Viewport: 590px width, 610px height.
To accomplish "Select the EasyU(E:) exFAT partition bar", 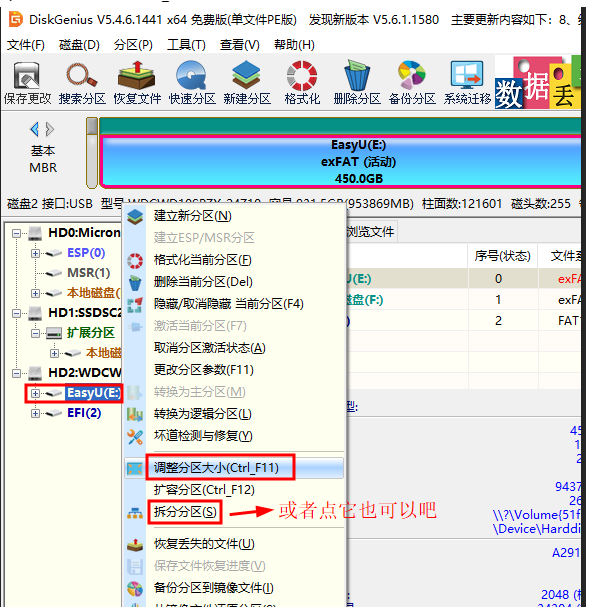I will (x=341, y=161).
